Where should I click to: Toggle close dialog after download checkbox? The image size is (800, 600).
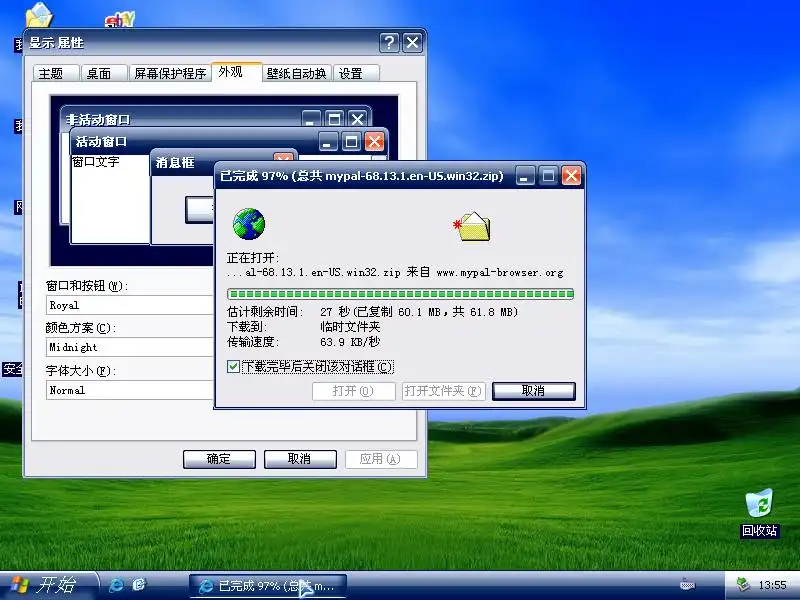click(x=233, y=366)
